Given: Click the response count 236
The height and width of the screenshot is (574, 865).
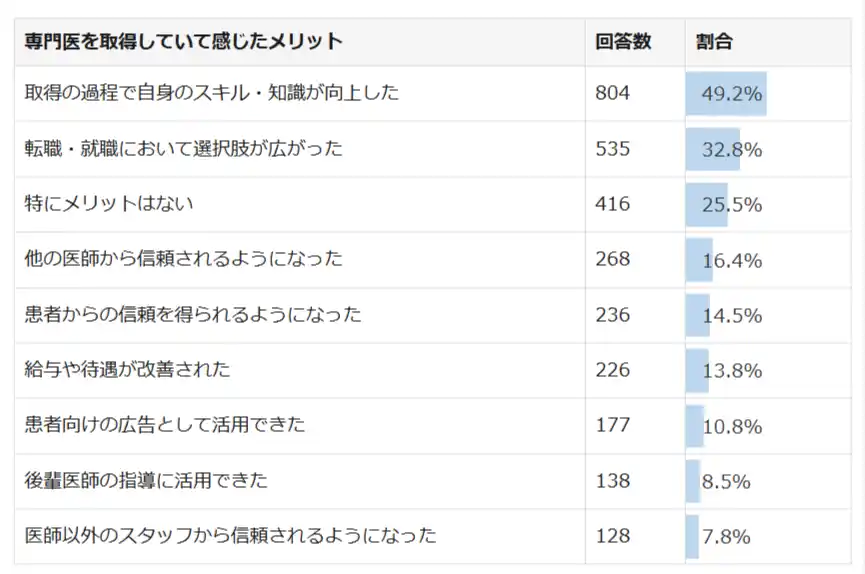Looking at the screenshot, I should [x=612, y=315].
